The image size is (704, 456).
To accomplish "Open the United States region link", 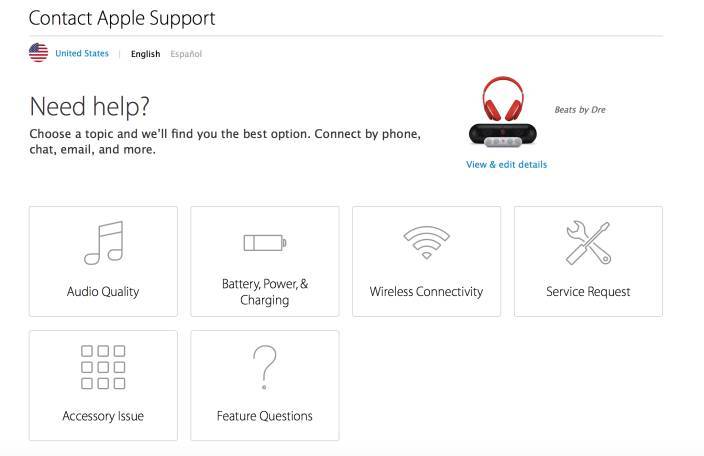I will pyautogui.click(x=82, y=53).
